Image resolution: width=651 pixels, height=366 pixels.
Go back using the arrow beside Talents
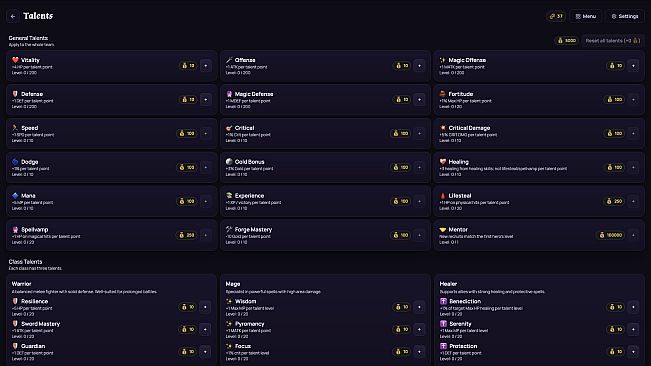tap(13, 16)
